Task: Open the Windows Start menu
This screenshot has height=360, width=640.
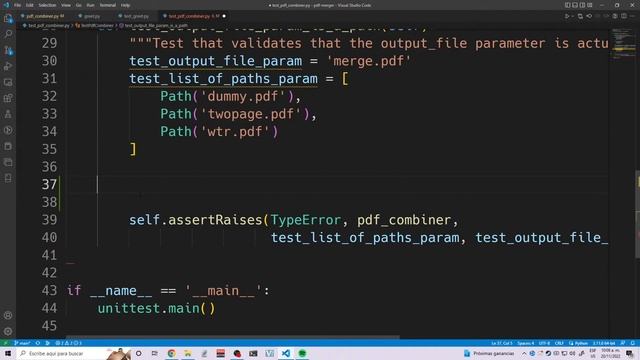Action: [8, 353]
